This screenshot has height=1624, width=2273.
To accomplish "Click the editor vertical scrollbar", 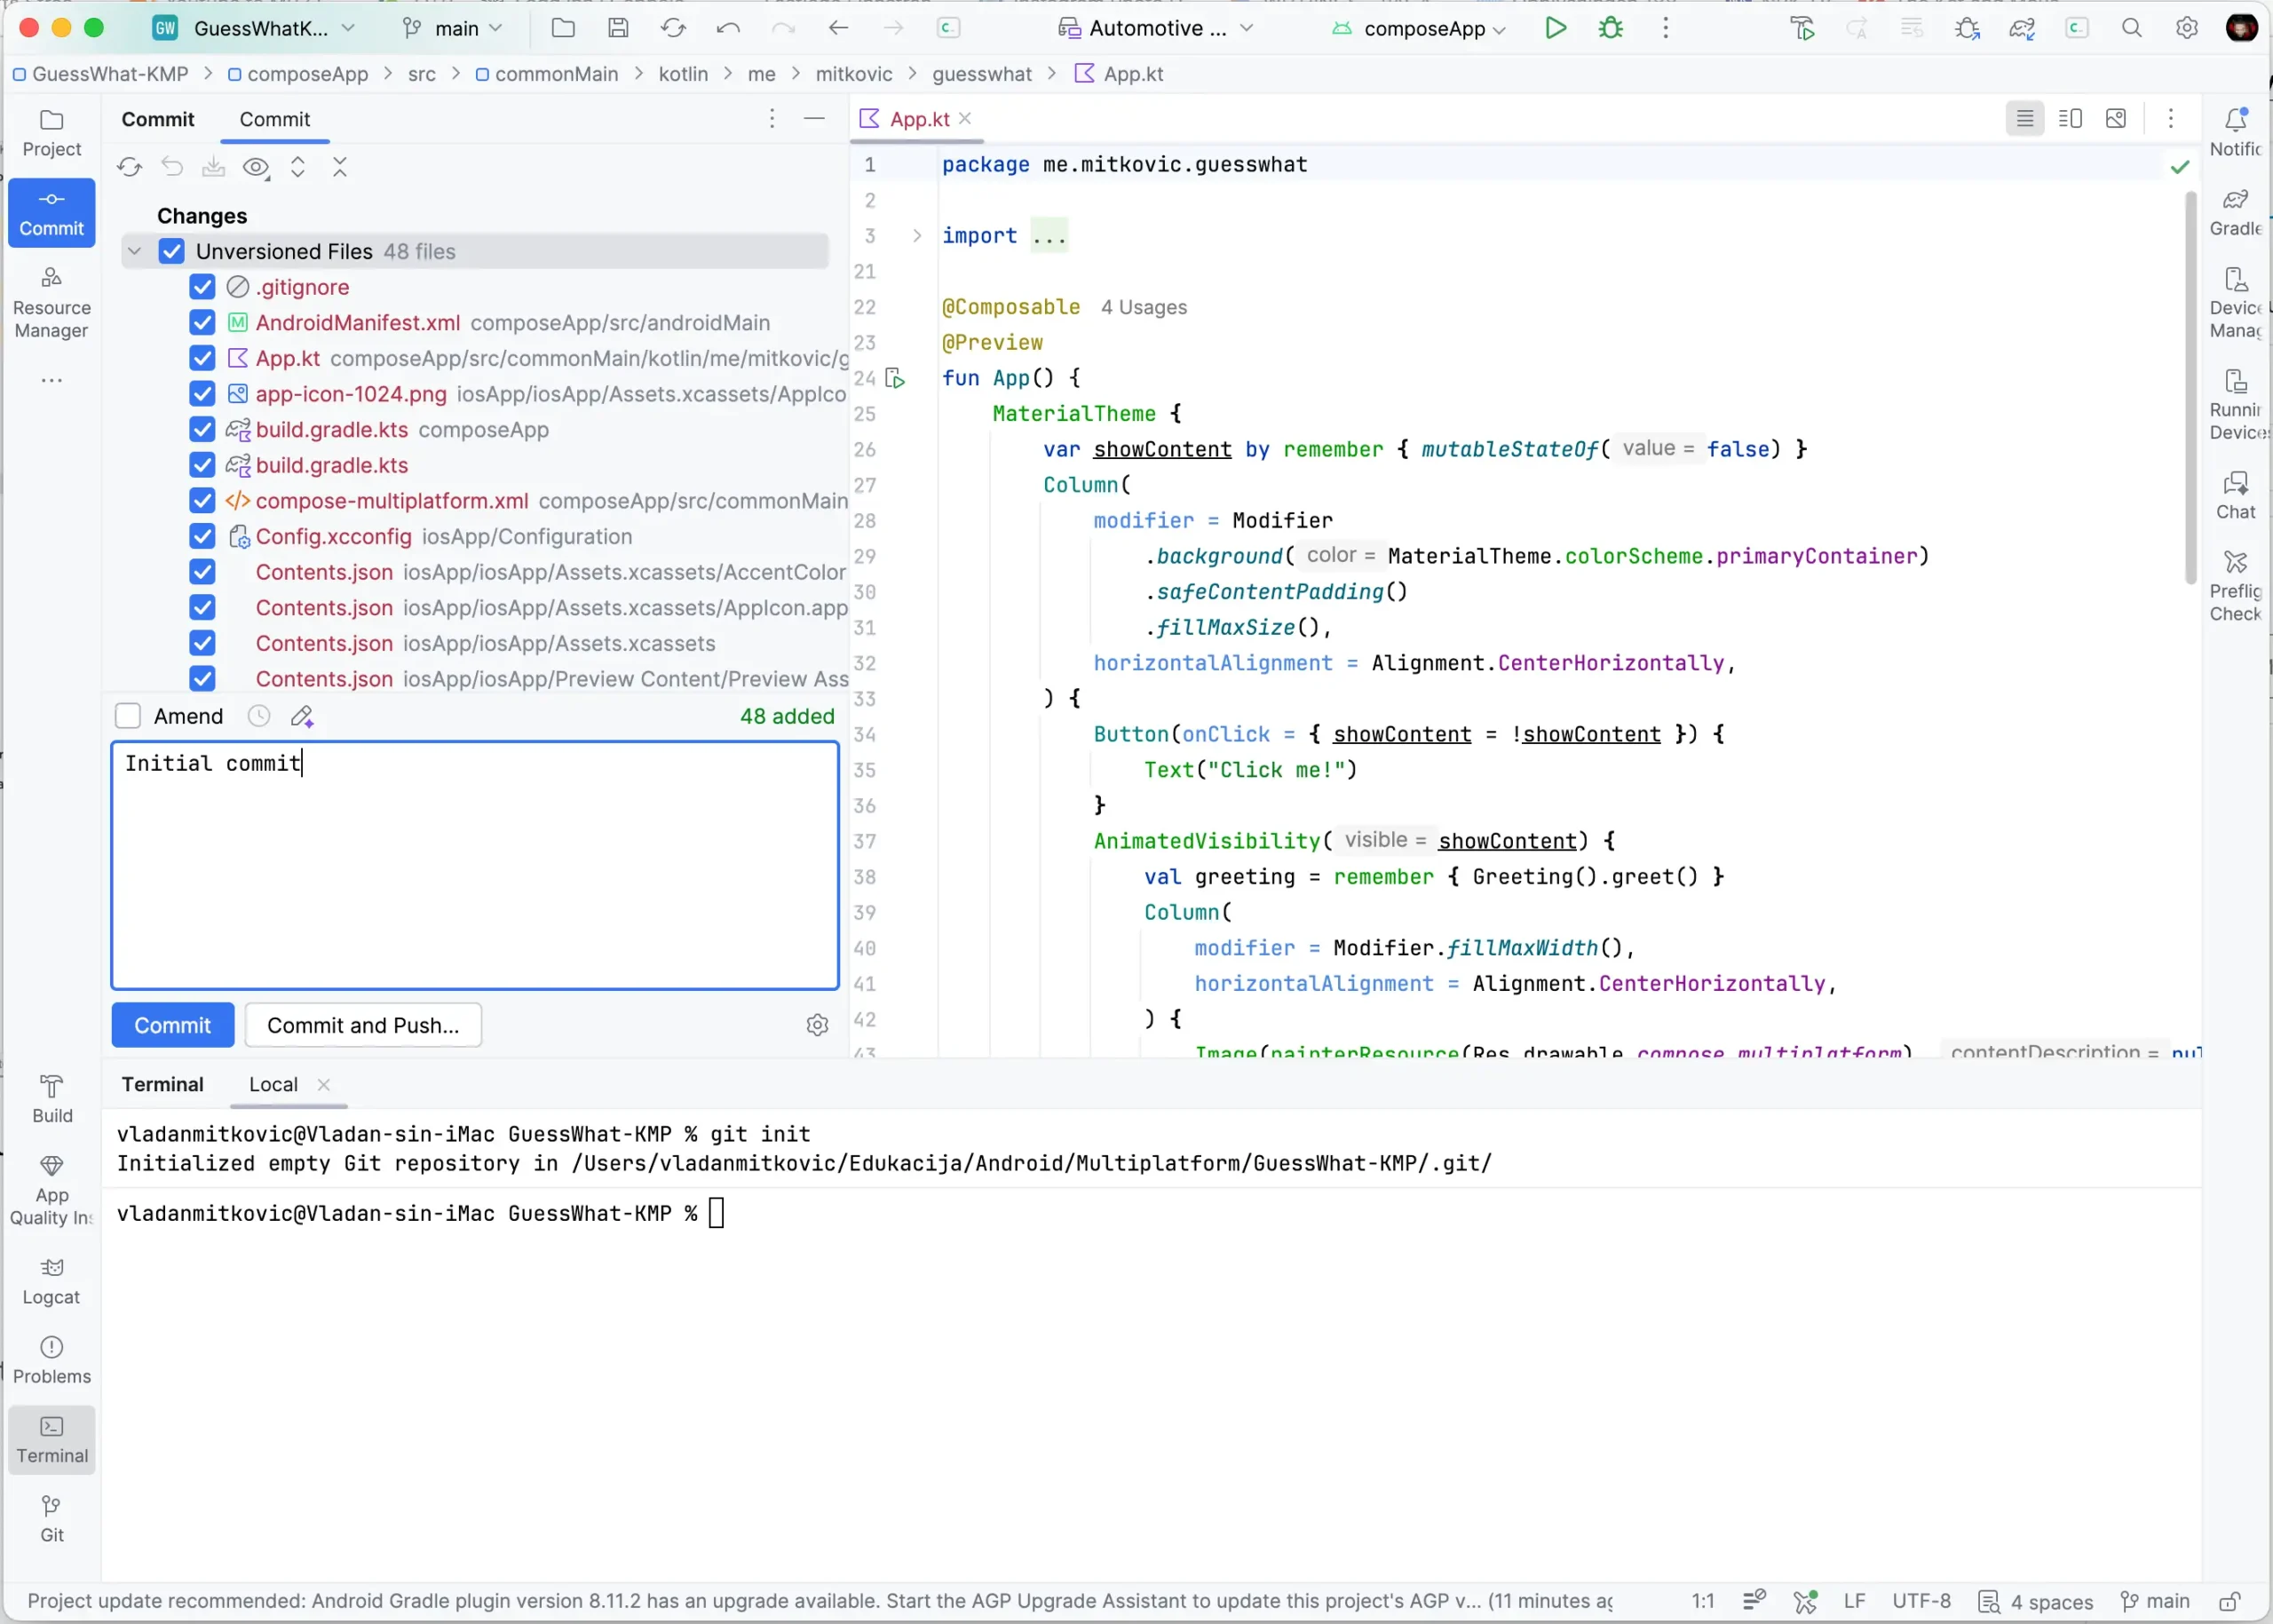I will (x=2190, y=390).
